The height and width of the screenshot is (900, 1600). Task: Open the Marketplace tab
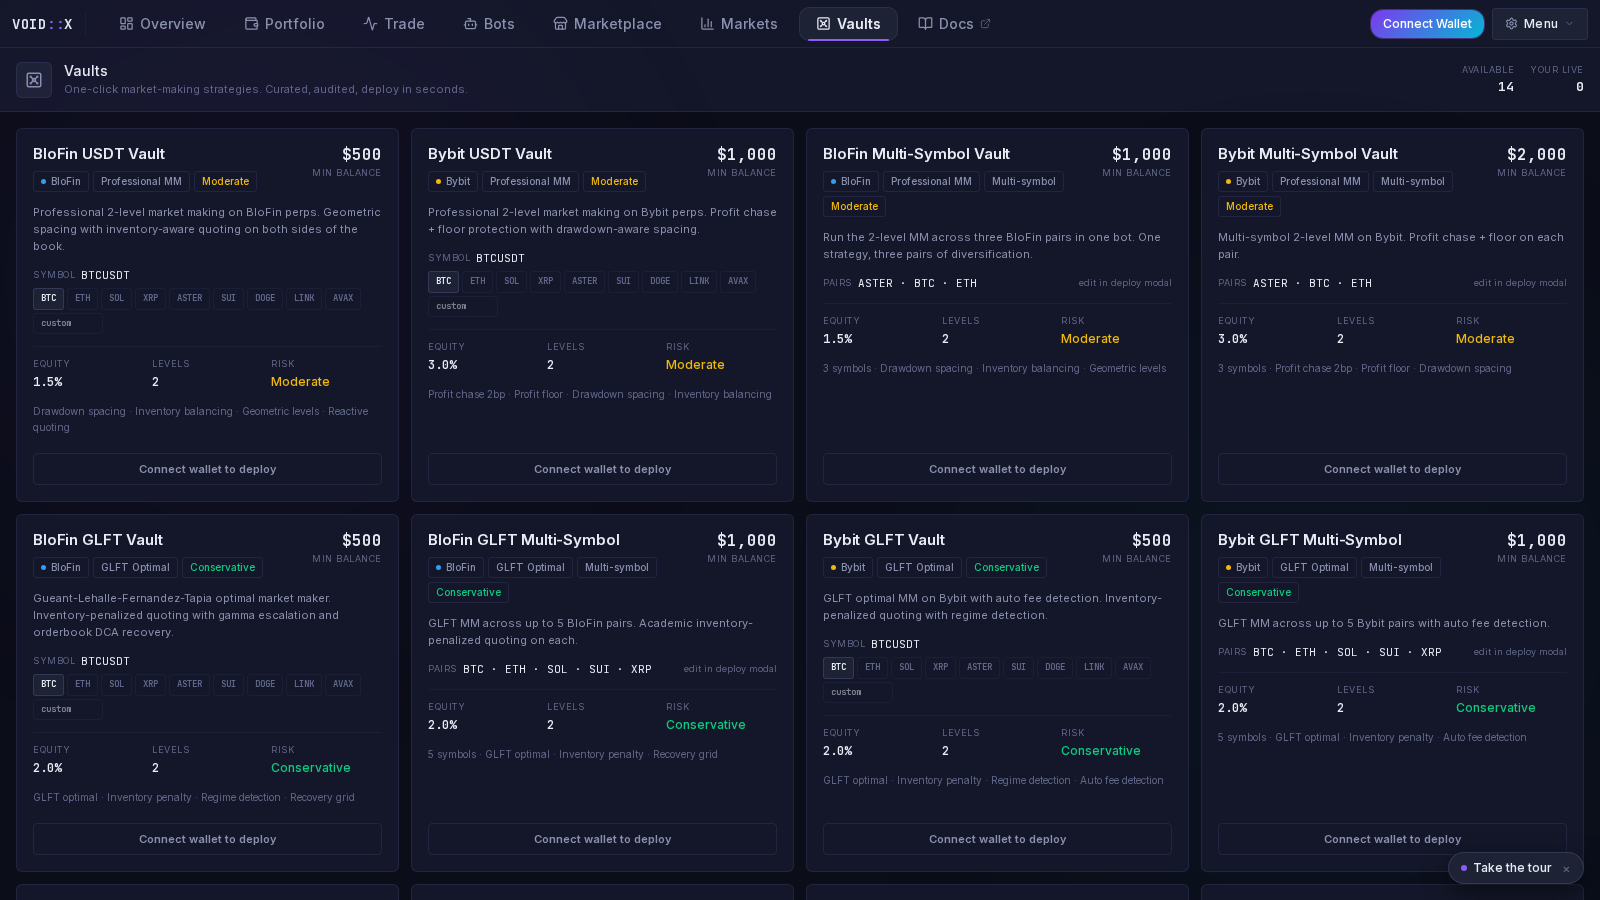click(607, 24)
